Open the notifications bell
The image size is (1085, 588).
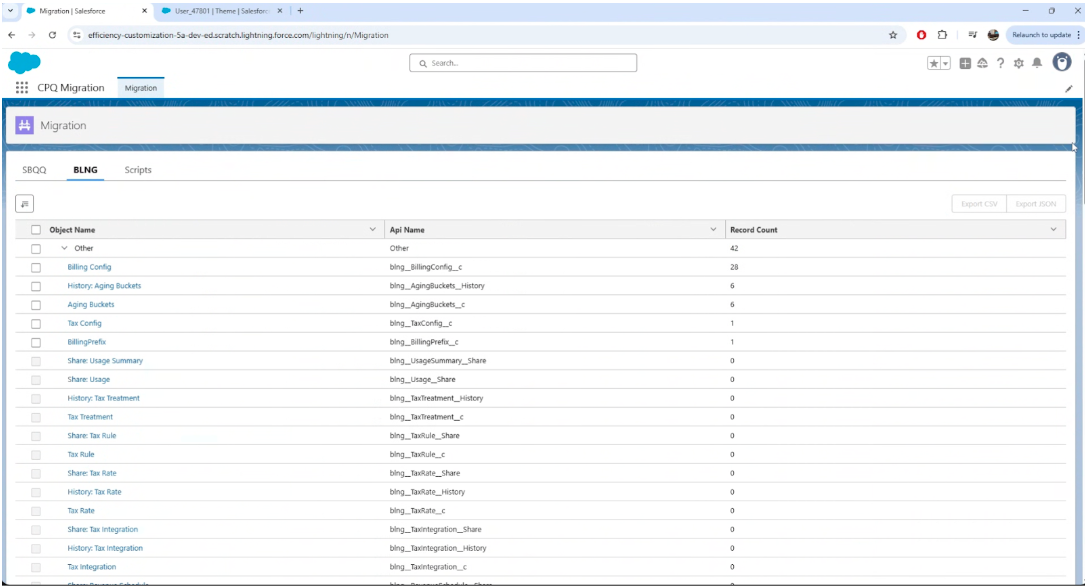click(x=1037, y=63)
